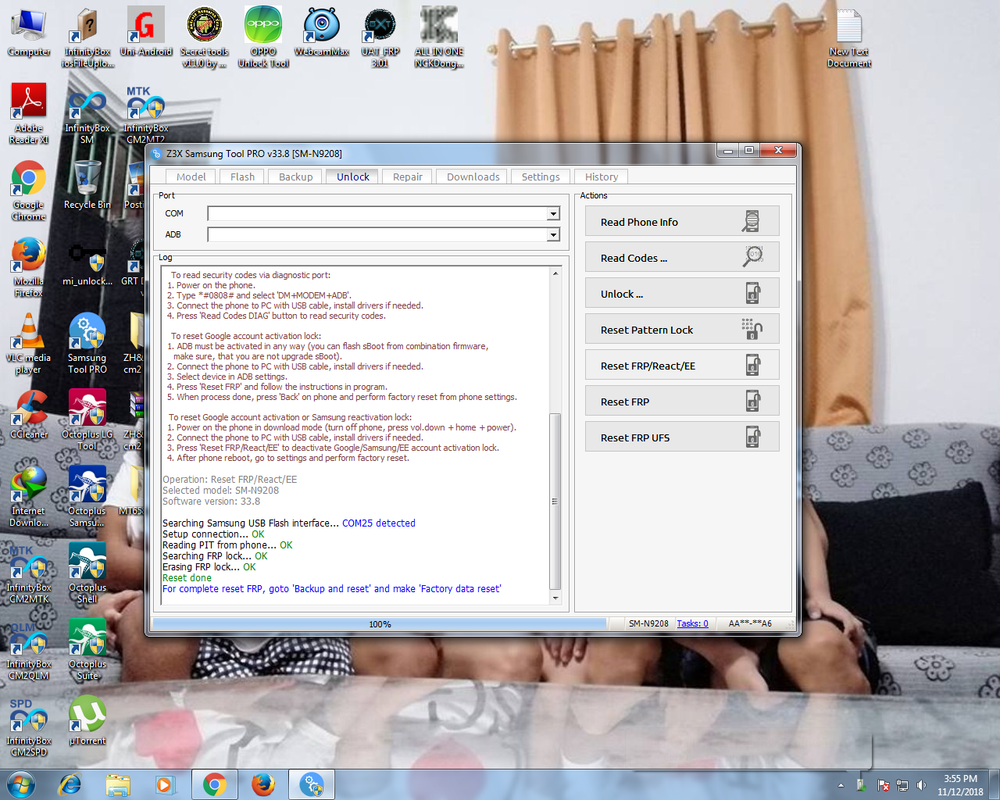The width and height of the screenshot is (1000, 800).
Task: Click the Reset FRP UFS button
Action: coord(682,437)
